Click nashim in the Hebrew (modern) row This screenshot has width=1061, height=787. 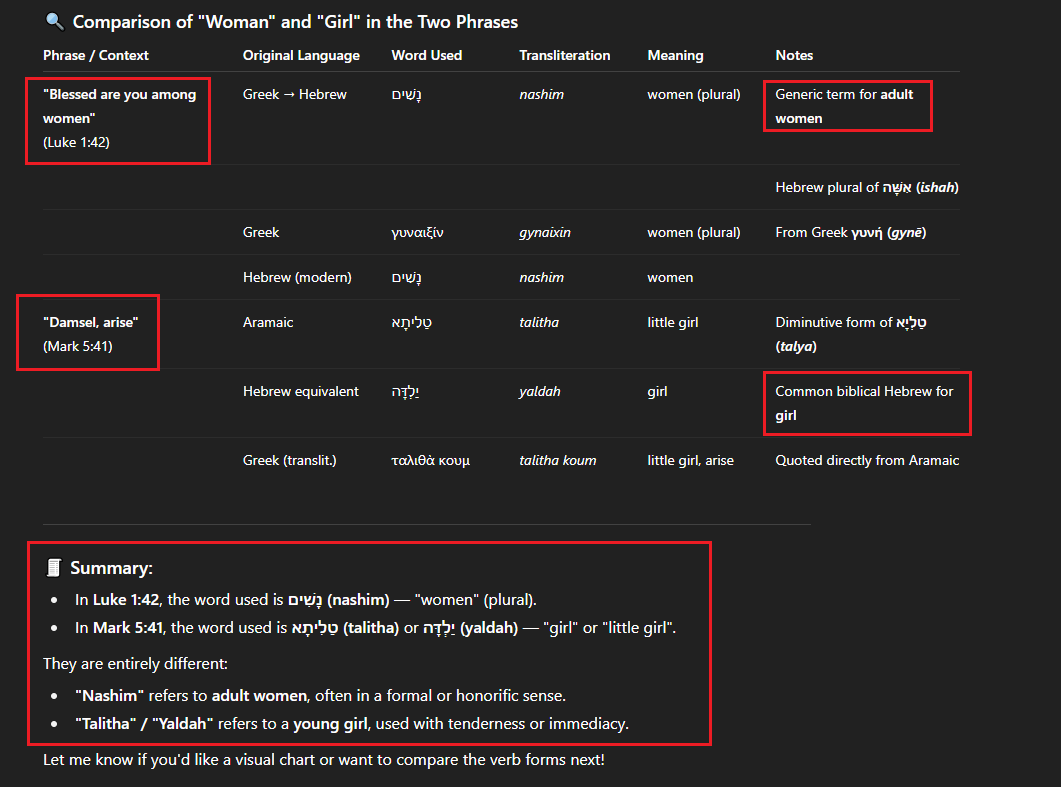click(x=541, y=277)
